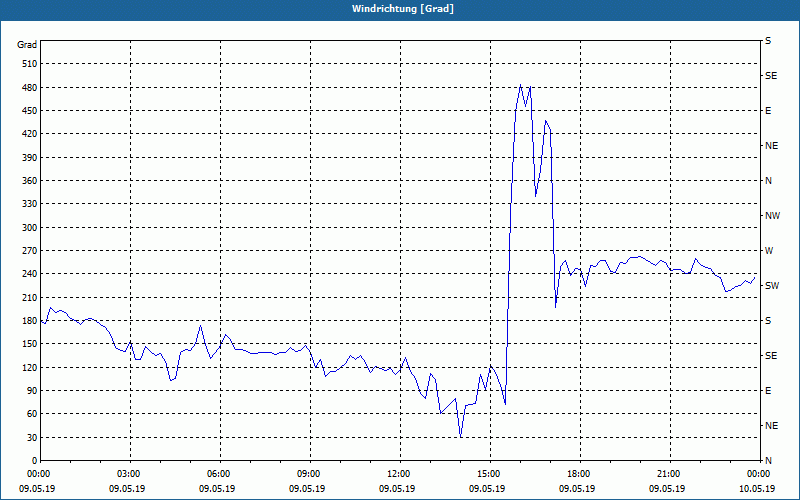Select the 'Grad' unit label

click(27, 45)
